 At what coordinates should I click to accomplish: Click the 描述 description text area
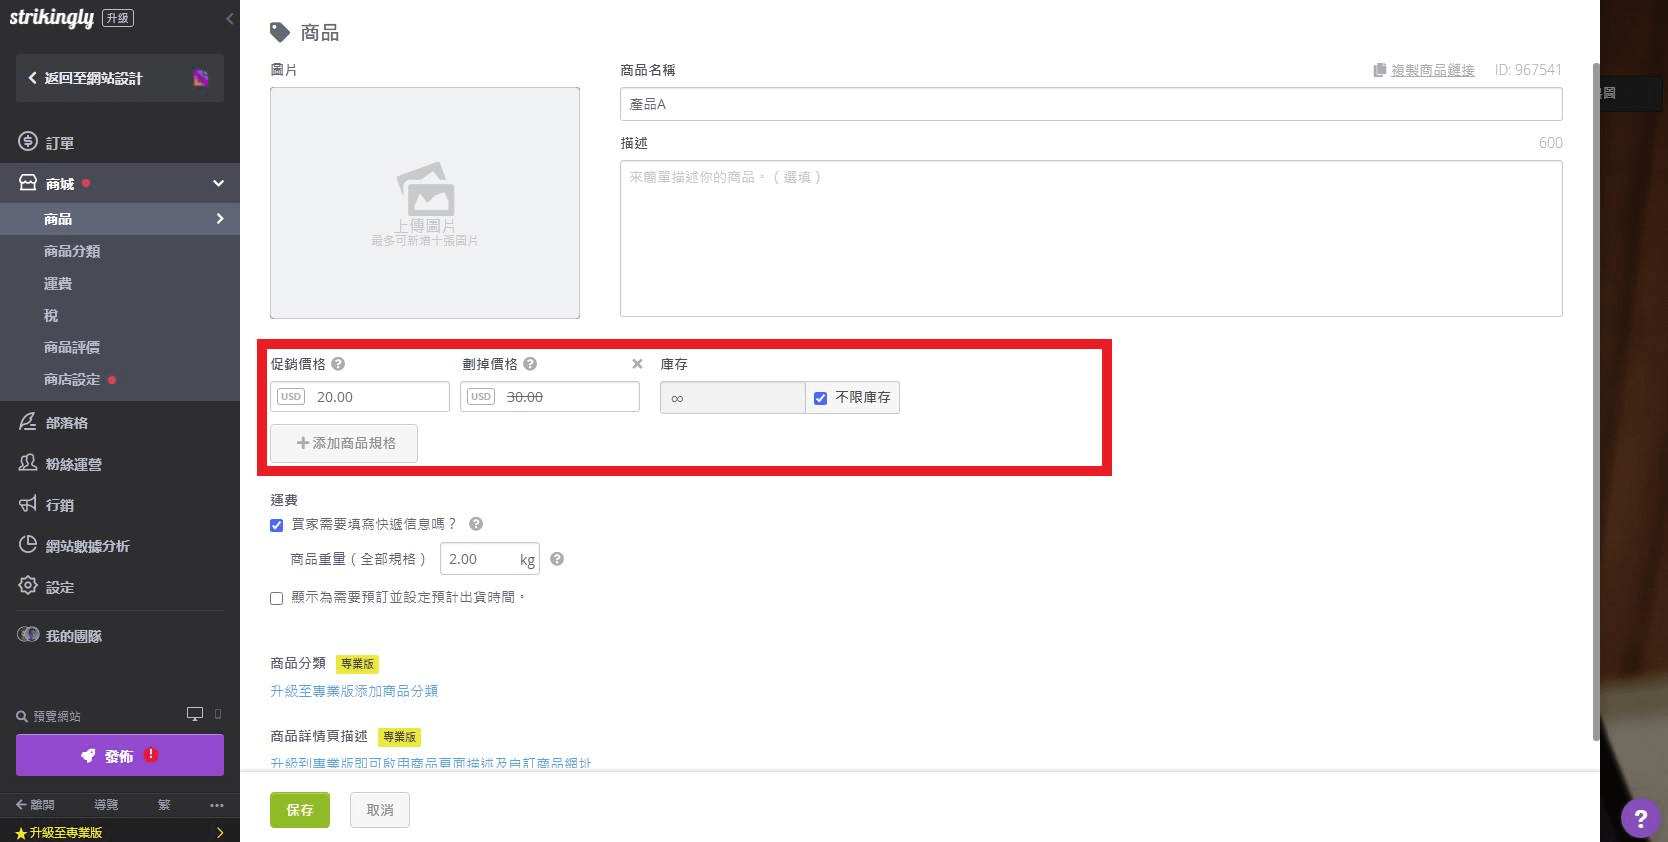click(1091, 238)
